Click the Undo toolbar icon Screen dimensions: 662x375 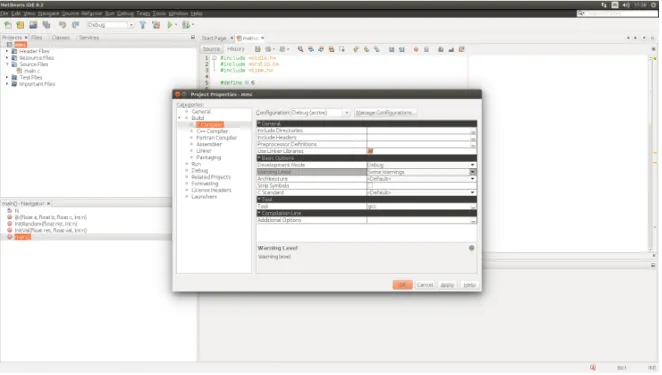(x=62, y=25)
